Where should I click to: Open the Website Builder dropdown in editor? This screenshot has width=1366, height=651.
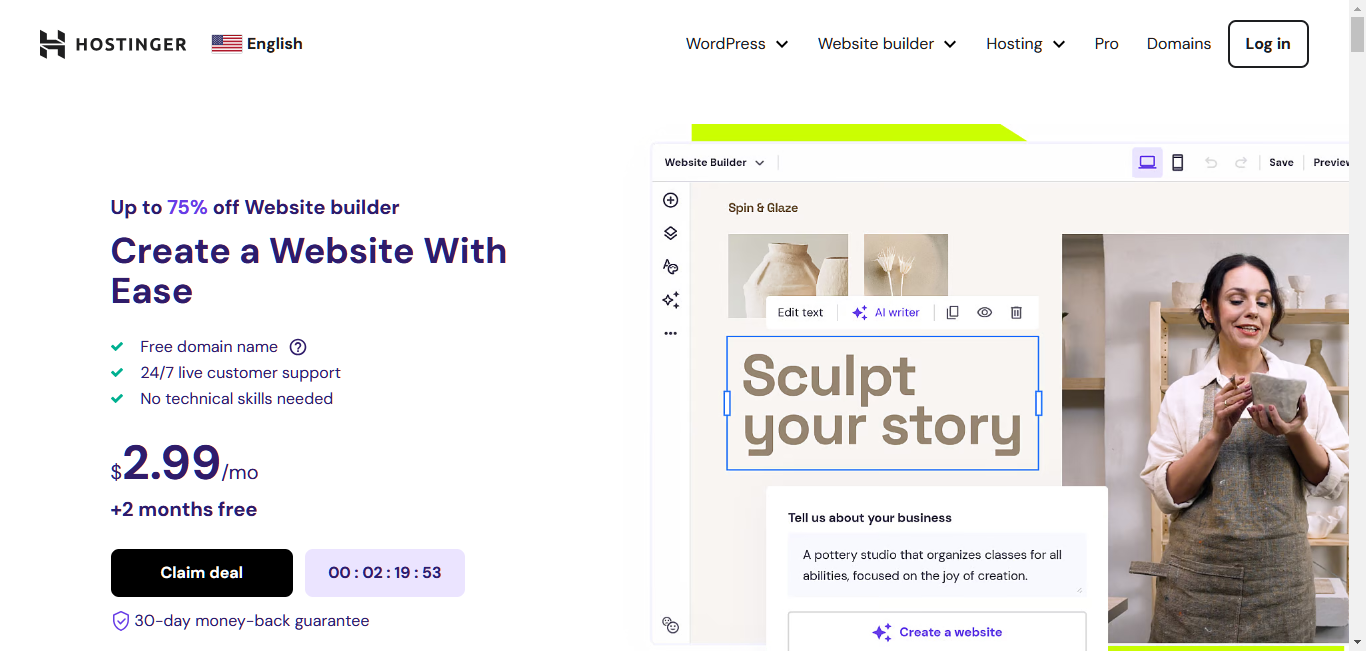tap(714, 163)
